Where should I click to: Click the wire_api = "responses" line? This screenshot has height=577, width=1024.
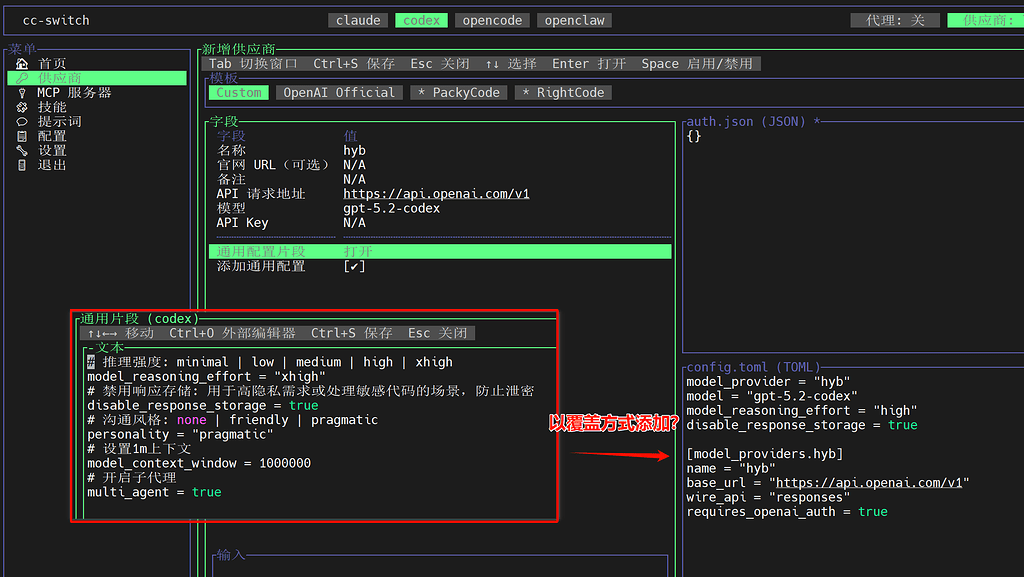[769, 497]
